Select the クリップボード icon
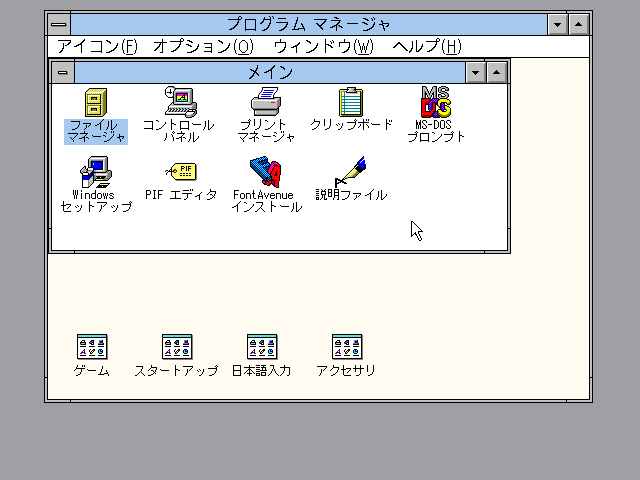This screenshot has width=640, height=480. (x=351, y=102)
